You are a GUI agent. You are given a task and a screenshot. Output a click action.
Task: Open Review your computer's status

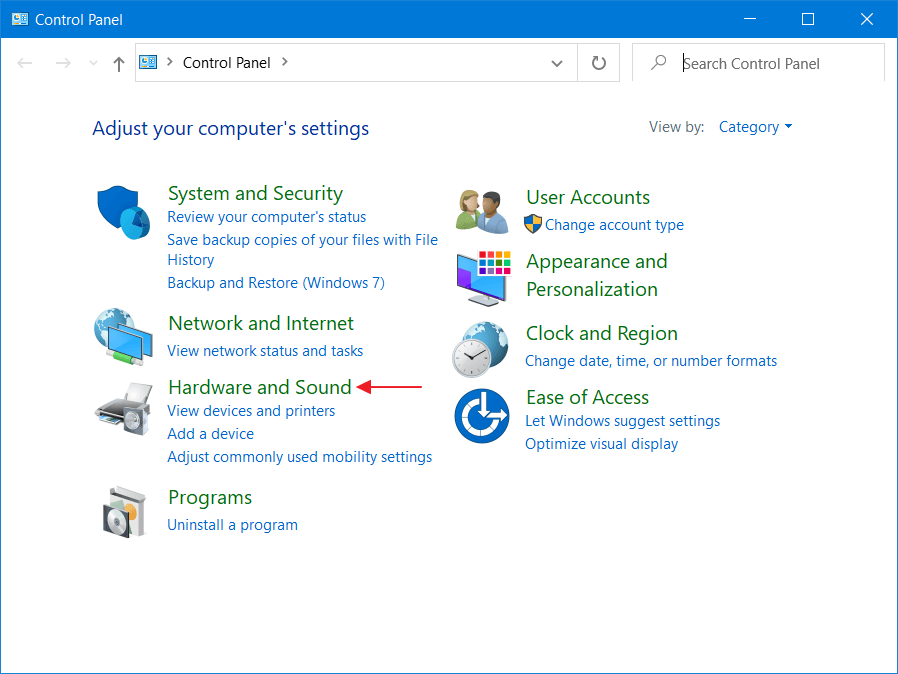coord(266,217)
